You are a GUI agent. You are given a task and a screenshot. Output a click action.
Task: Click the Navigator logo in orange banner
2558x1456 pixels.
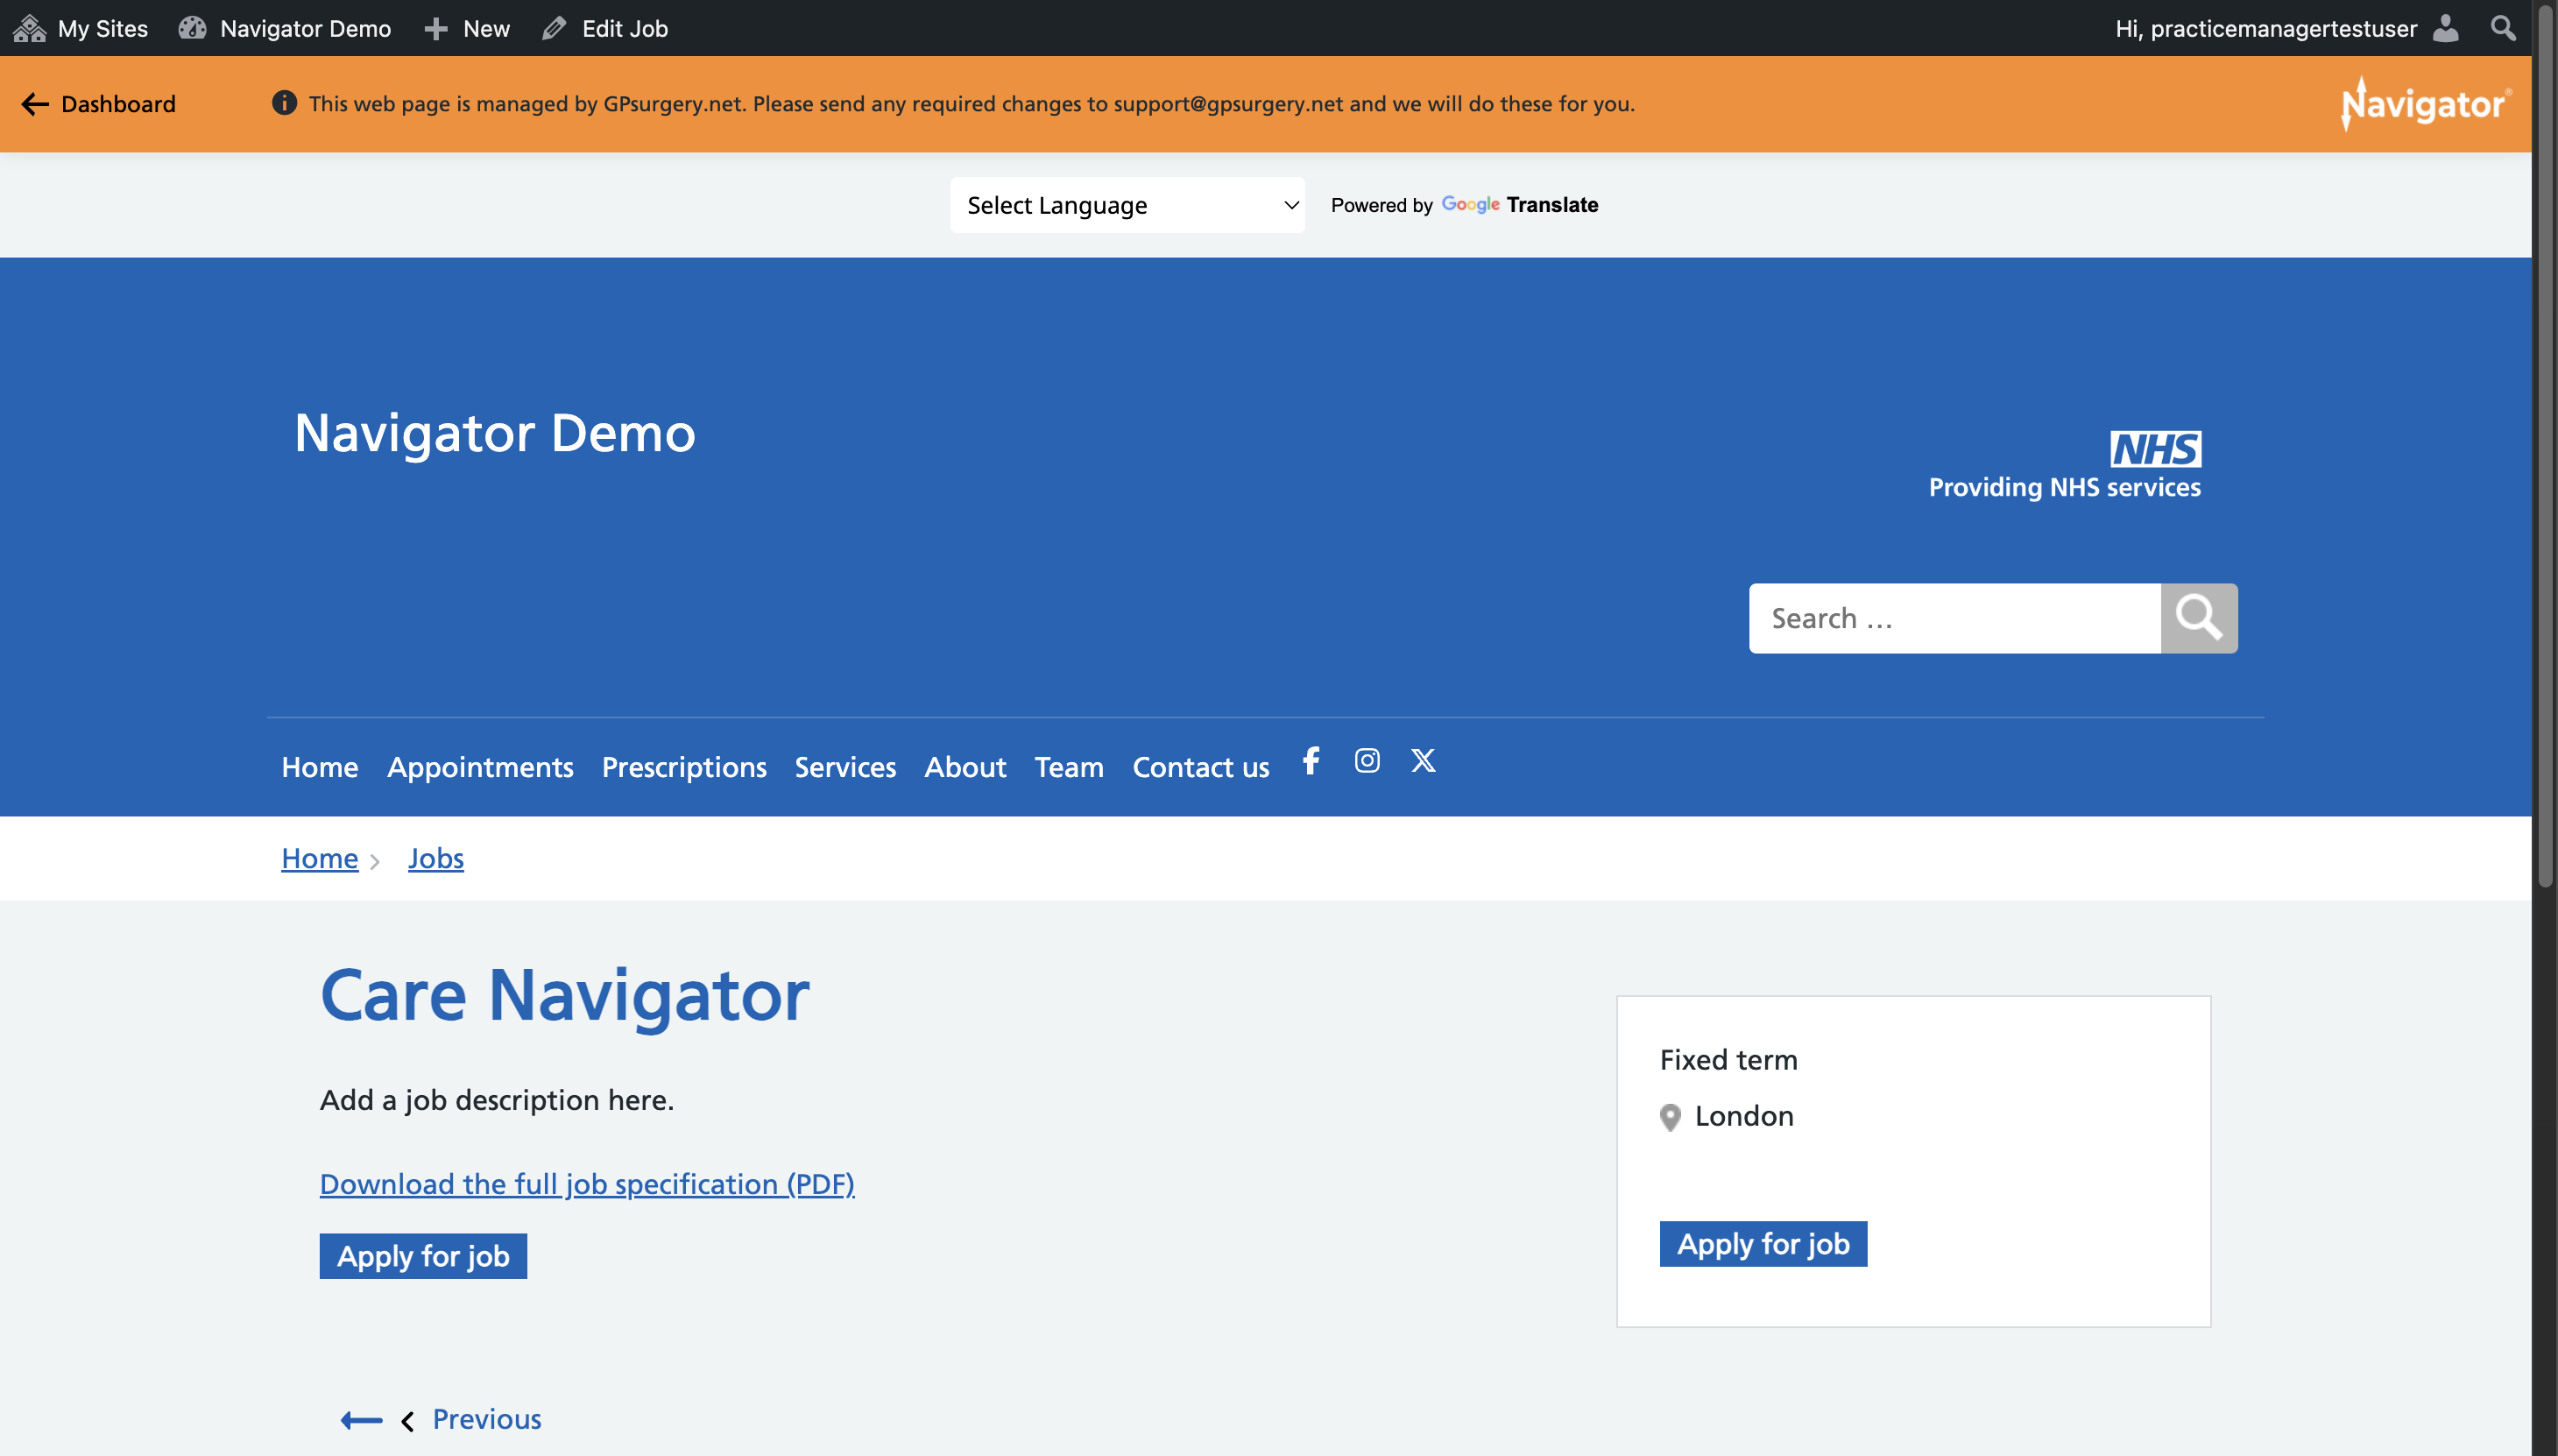(2425, 104)
